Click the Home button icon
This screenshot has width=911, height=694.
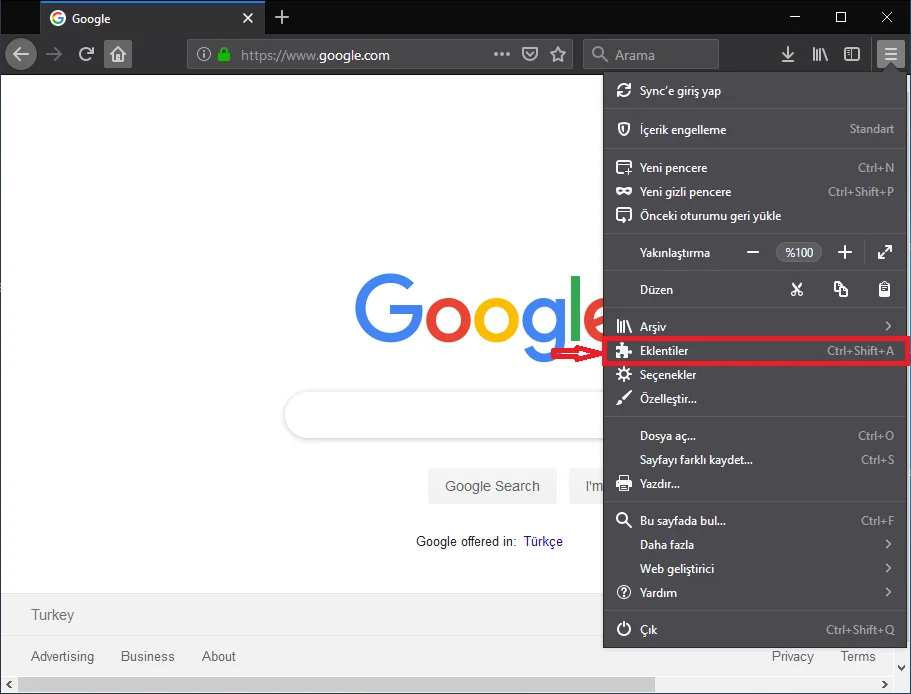click(x=118, y=54)
